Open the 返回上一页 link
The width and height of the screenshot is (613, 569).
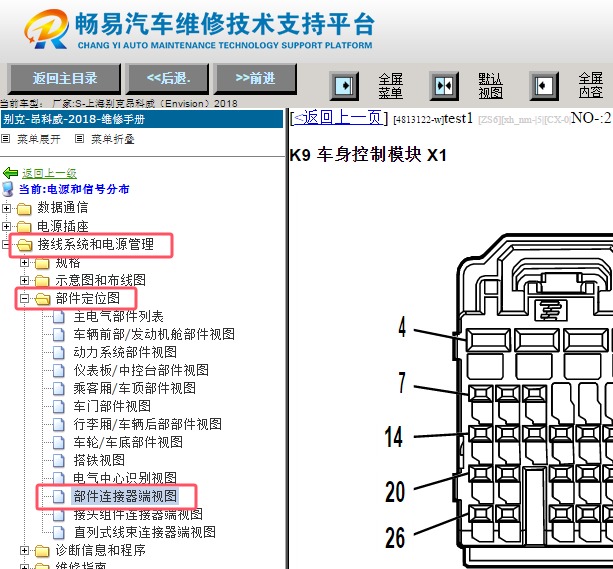[x=338, y=118]
